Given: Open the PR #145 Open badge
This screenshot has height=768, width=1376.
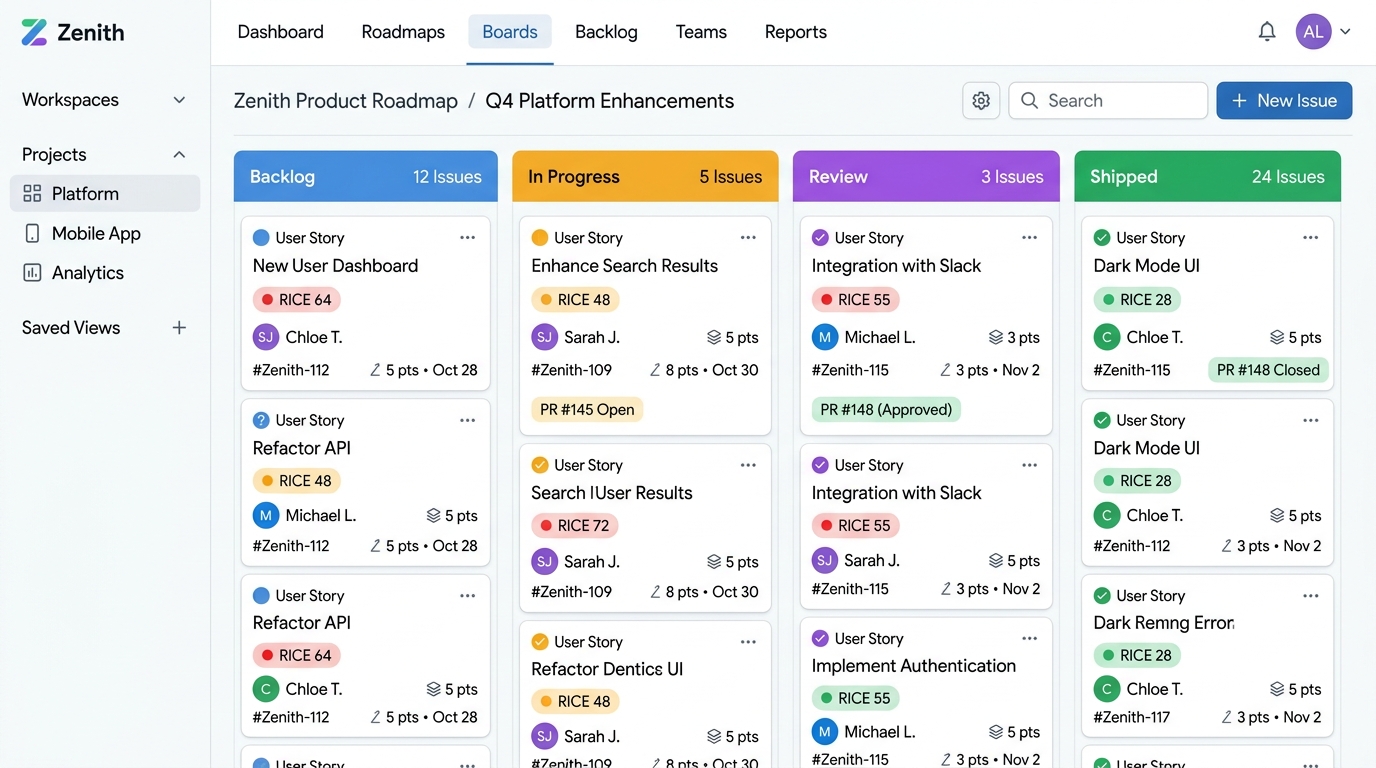Looking at the screenshot, I should click(587, 409).
